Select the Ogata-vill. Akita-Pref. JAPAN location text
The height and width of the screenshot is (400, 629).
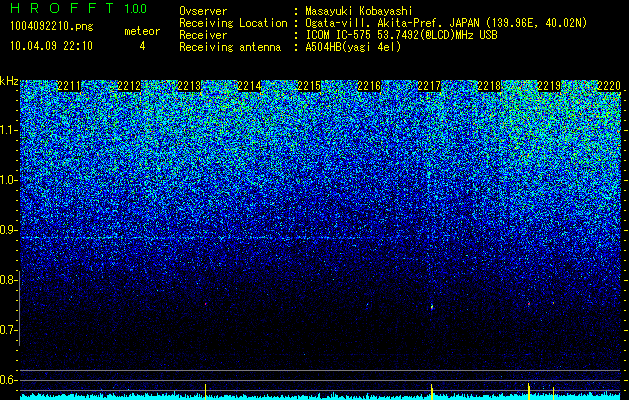click(446, 23)
